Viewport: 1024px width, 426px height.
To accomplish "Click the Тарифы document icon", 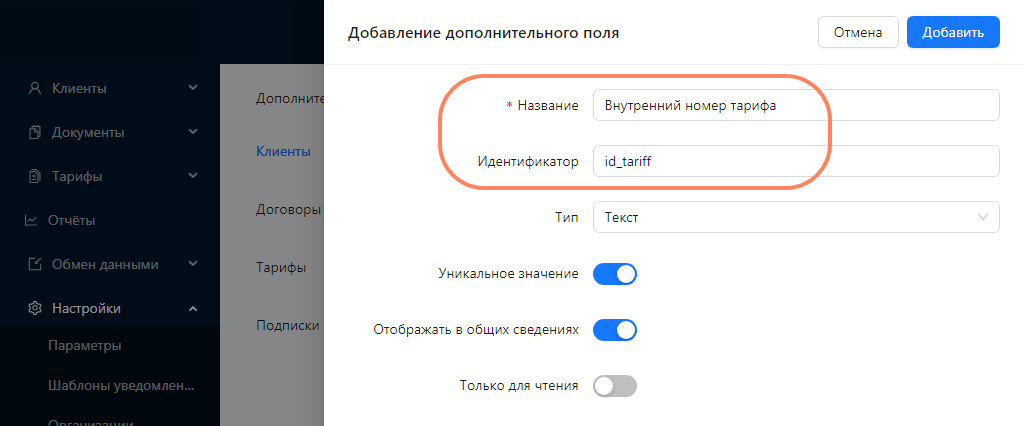I will 35,176.
